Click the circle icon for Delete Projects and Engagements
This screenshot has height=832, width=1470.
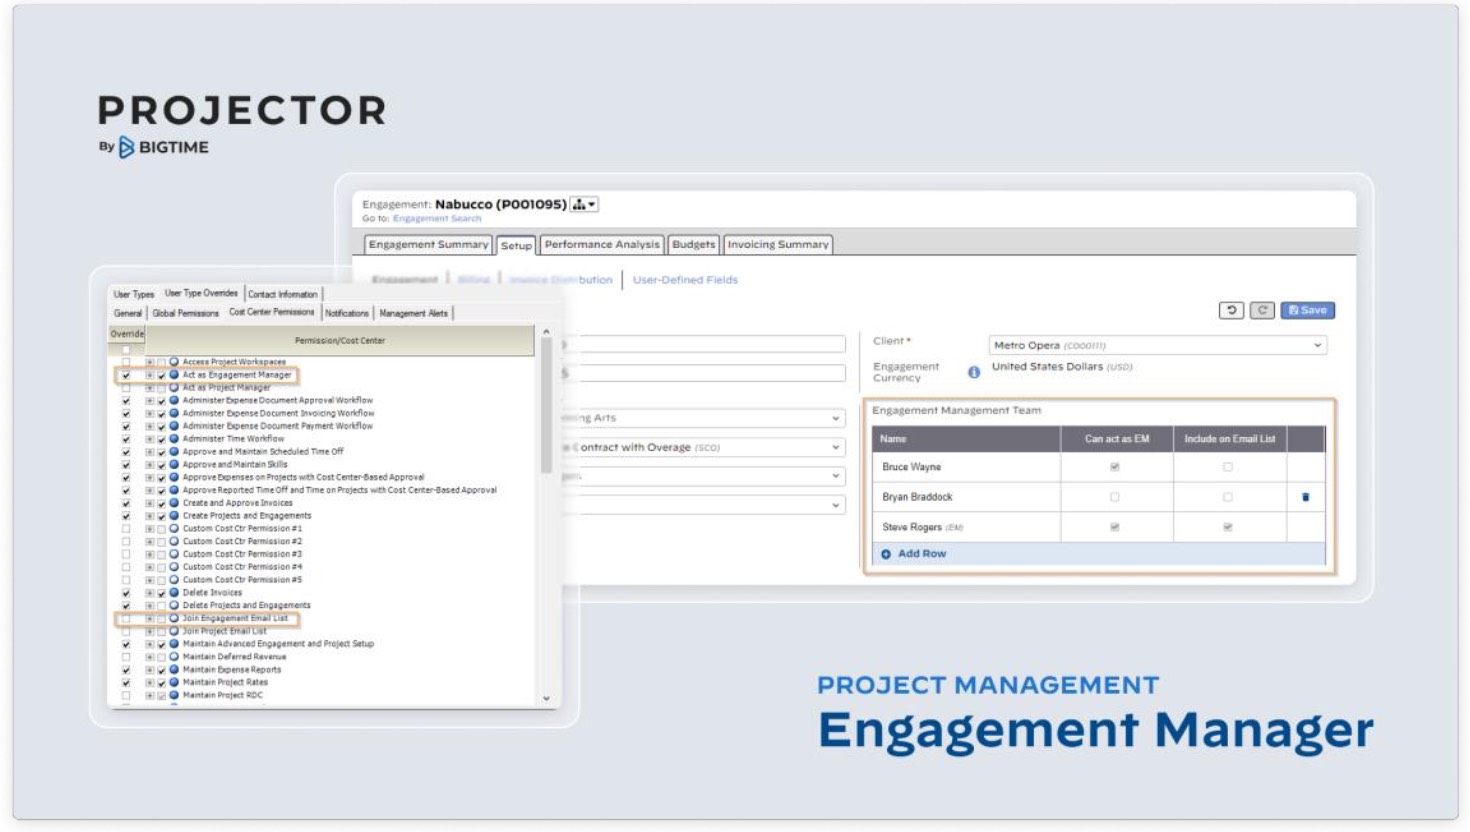174,606
